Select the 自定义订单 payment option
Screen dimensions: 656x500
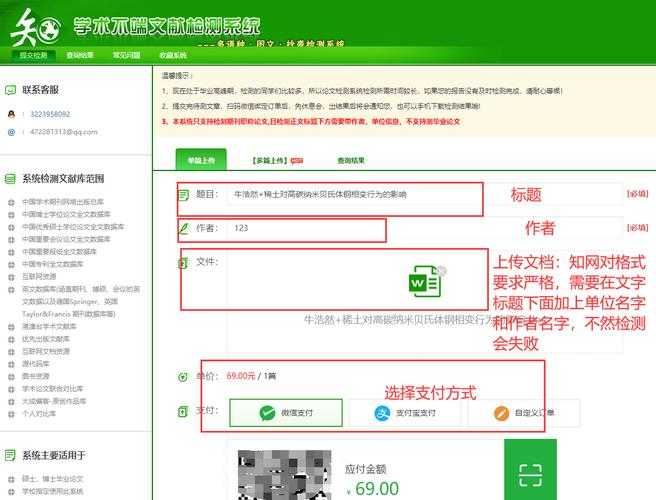[524, 413]
